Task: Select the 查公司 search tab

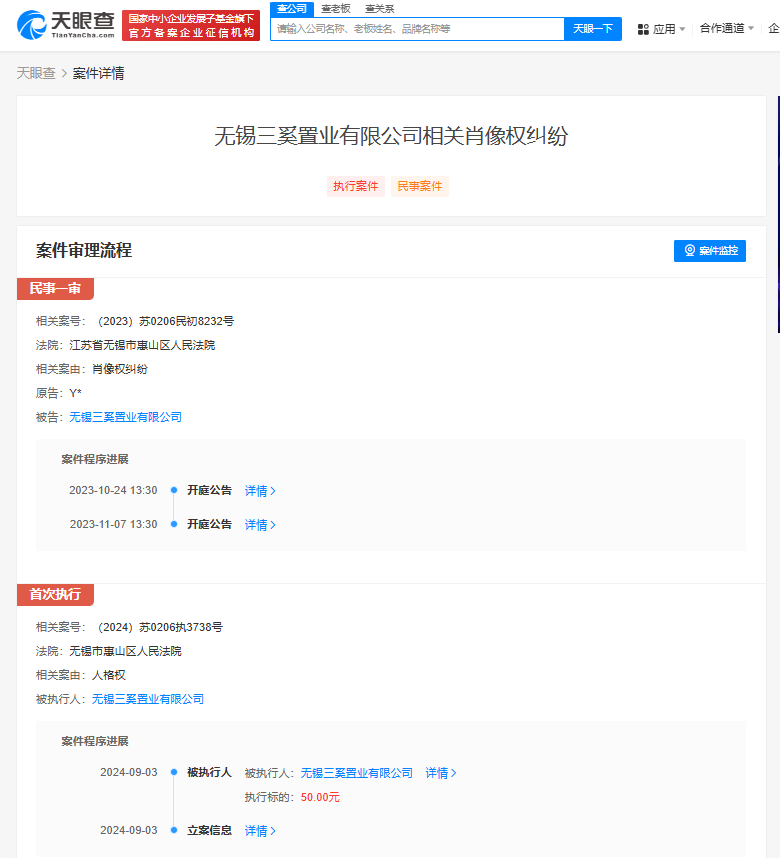Action: tap(292, 9)
